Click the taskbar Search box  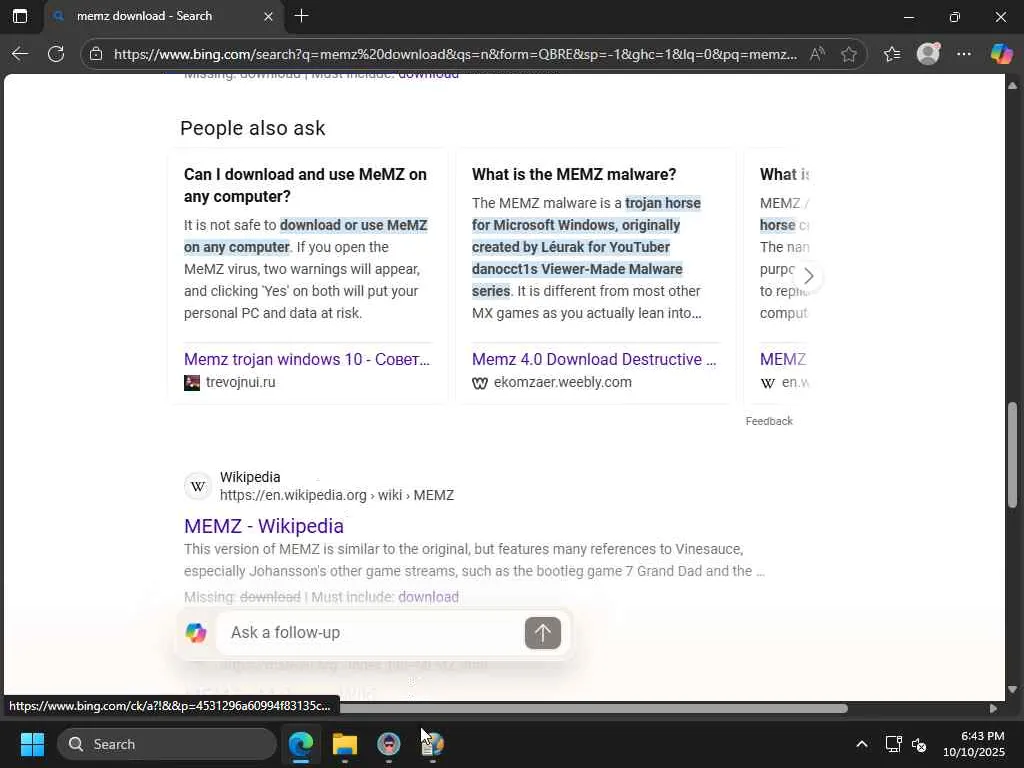167,744
